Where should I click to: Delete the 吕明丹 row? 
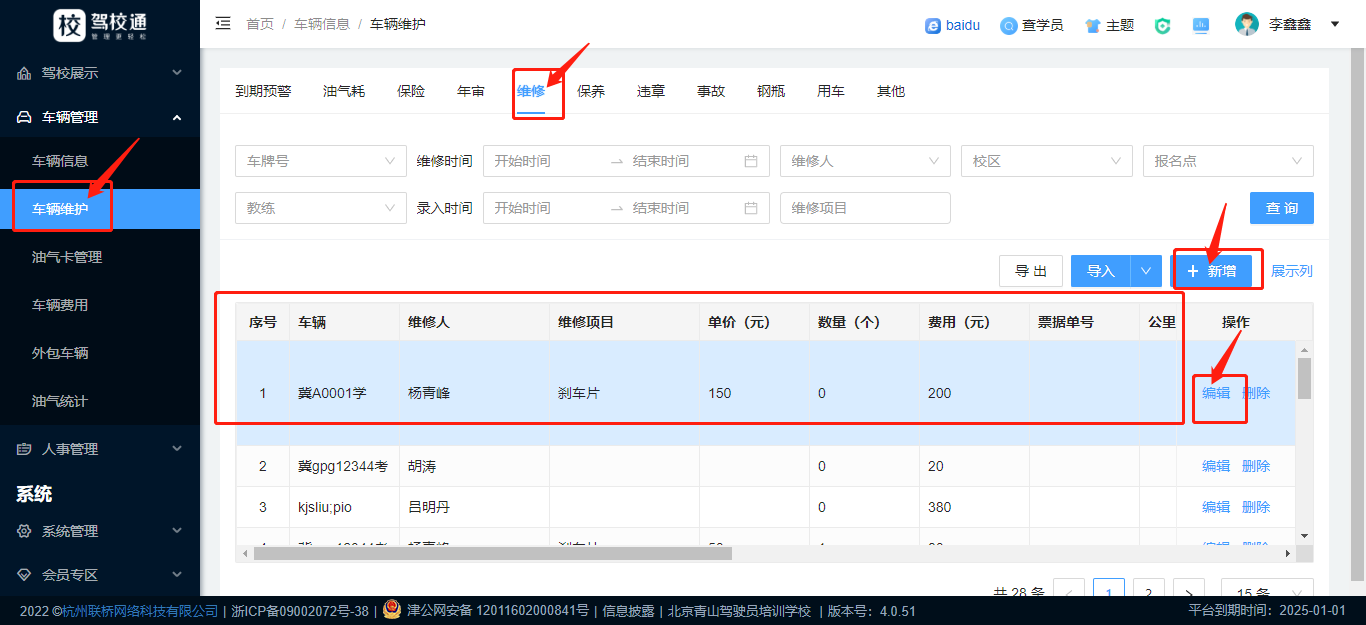pos(1256,507)
